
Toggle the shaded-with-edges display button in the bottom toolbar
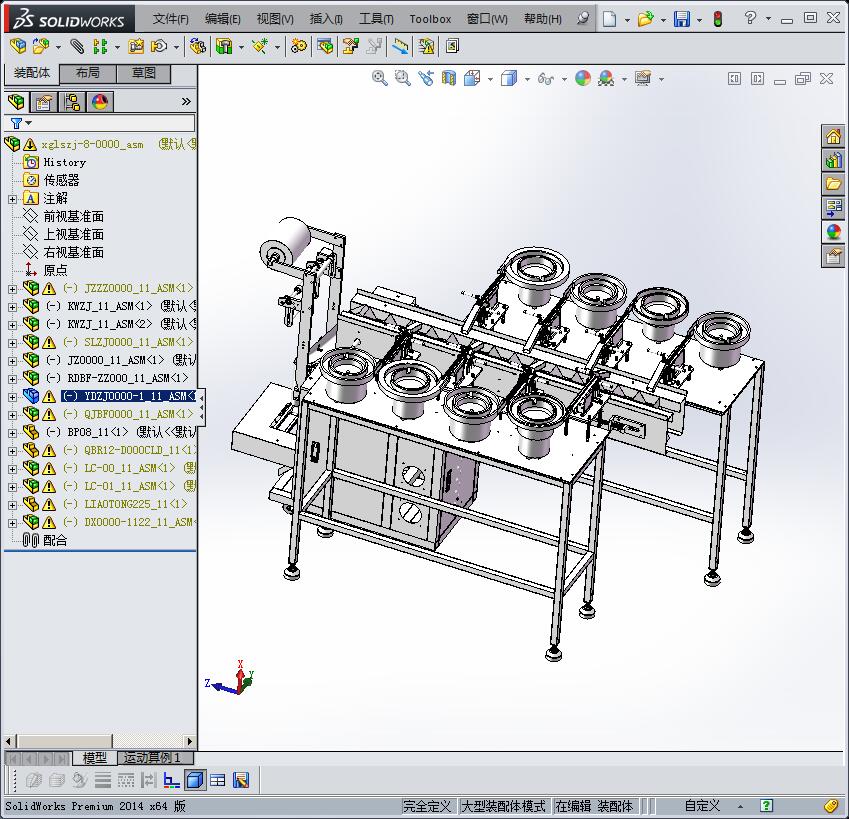point(195,780)
